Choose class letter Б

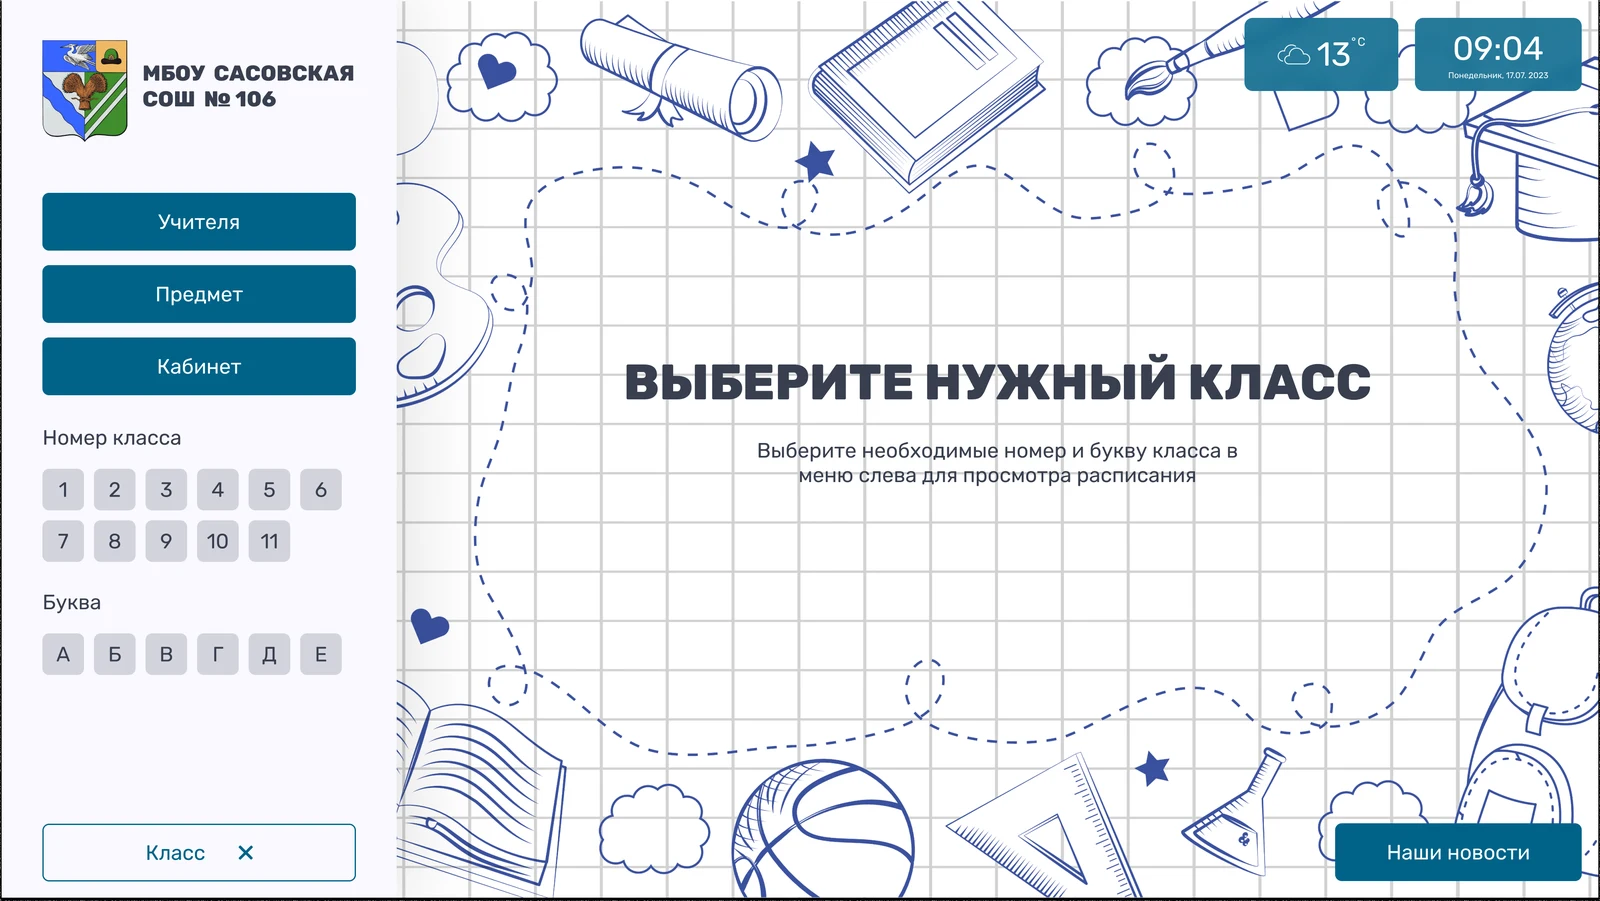click(115, 654)
